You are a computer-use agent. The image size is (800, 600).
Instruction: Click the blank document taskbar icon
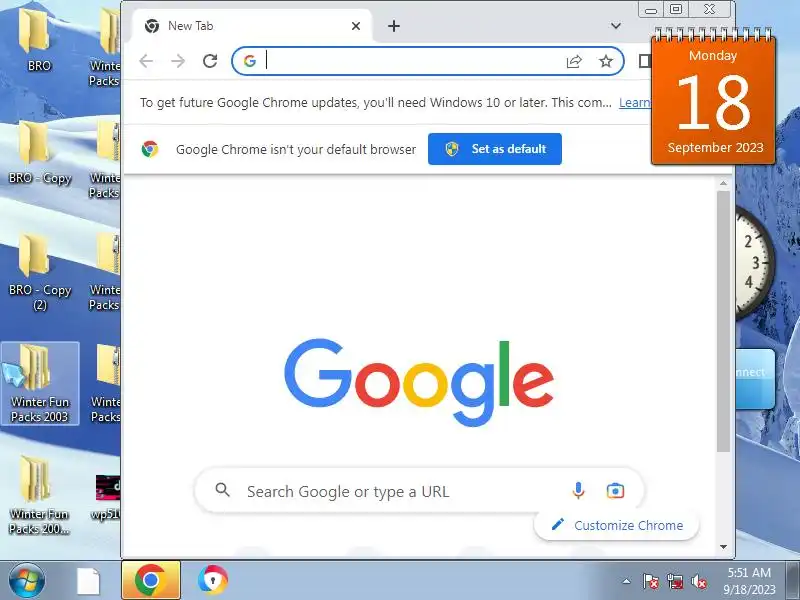click(88, 581)
